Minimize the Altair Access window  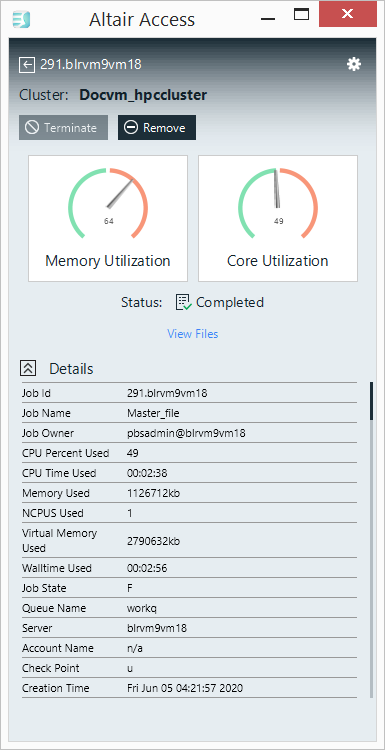[x=268, y=19]
